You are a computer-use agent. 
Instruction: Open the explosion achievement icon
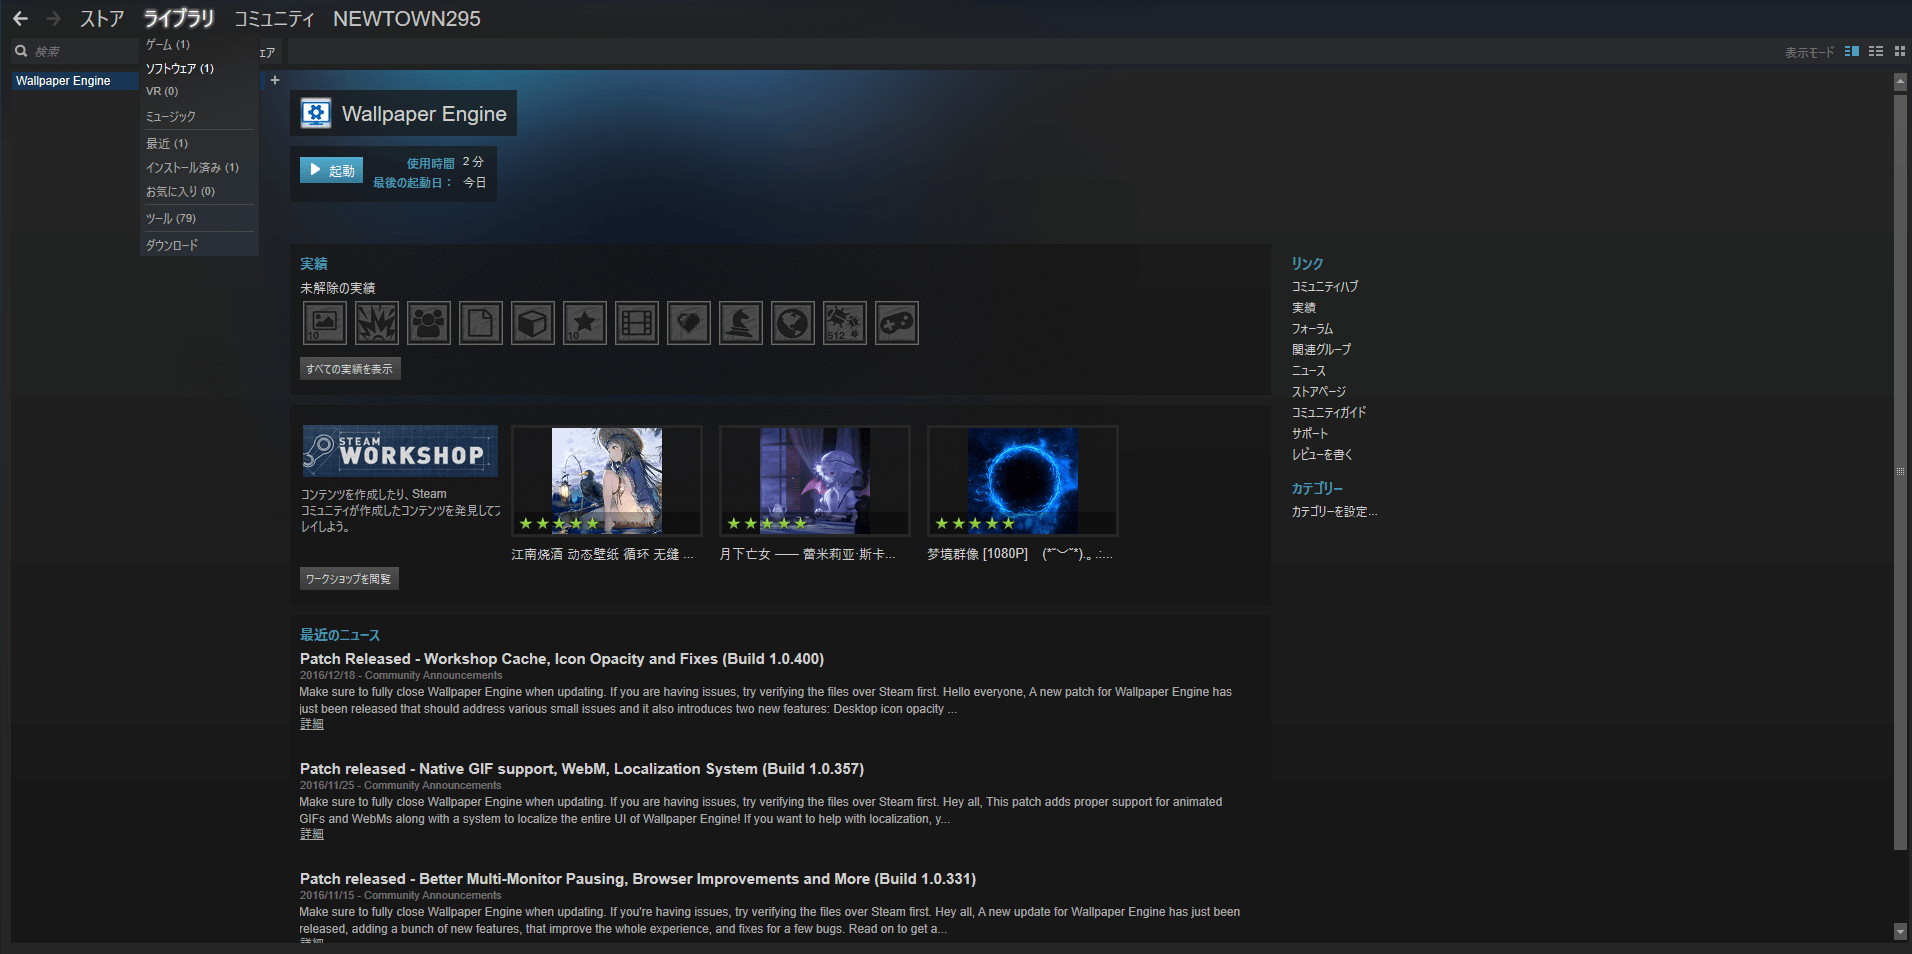(377, 323)
